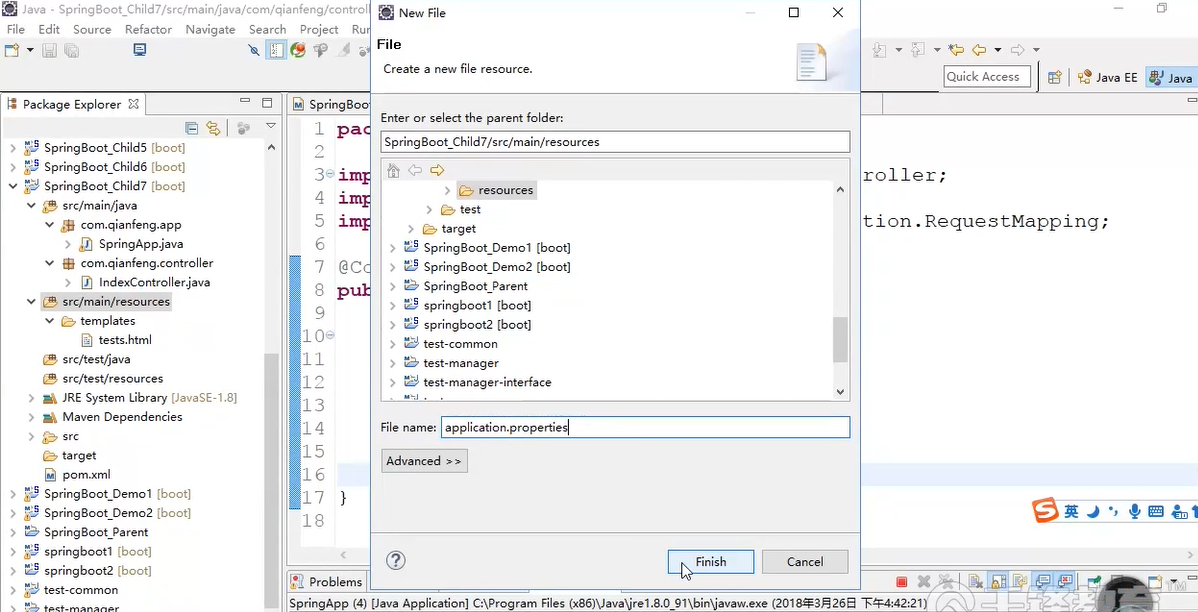This screenshot has width=1198, height=612.
Task: Switch to the Java EE perspective
Action: (1107, 78)
